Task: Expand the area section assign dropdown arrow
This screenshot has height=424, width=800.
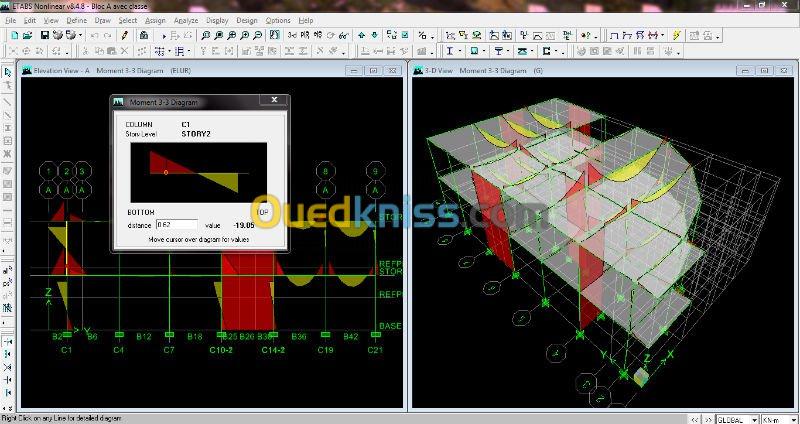Action: point(484,52)
